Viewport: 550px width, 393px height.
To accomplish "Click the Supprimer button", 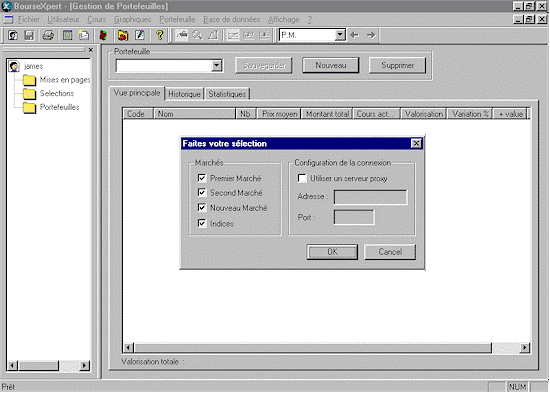I will pyautogui.click(x=397, y=65).
